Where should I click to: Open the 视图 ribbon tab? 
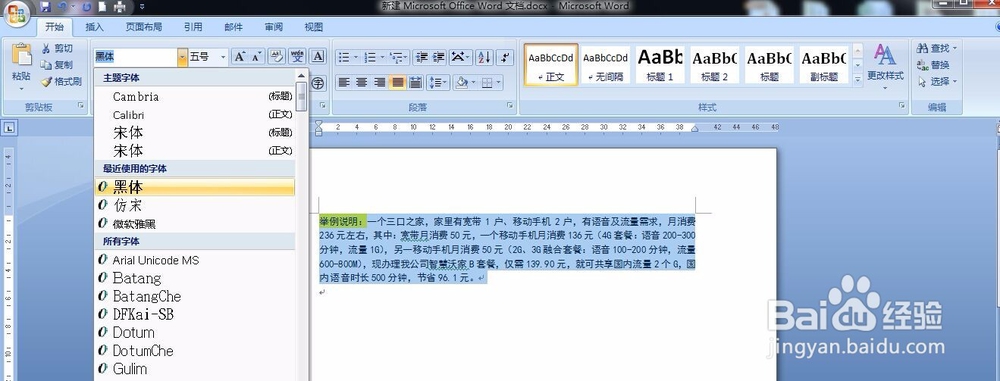(x=313, y=27)
